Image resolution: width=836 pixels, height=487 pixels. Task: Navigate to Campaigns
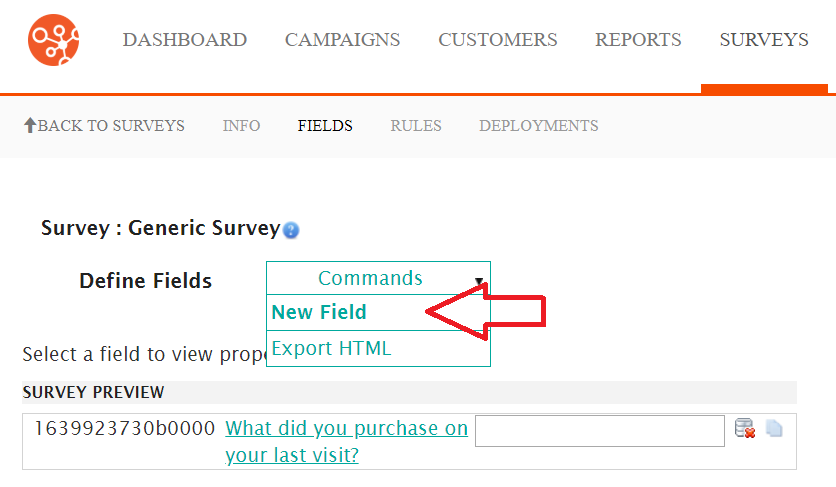pos(342,39)
